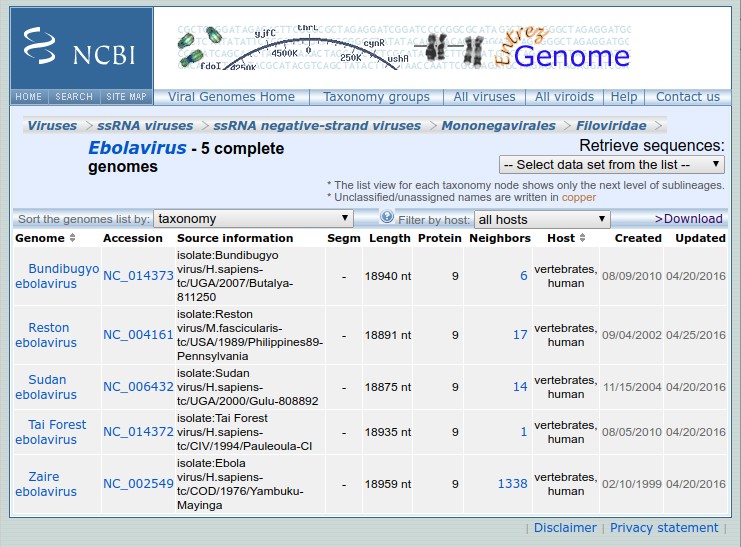Click the help icon beside Filter by host

tap(387, 218)
